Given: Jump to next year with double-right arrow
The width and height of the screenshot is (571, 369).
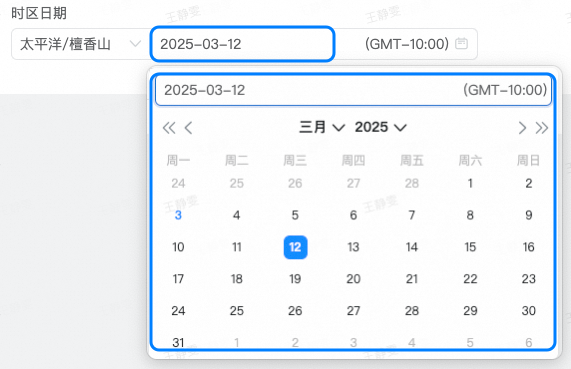Looking at the screenshot, I should click(x=542, y=128).
